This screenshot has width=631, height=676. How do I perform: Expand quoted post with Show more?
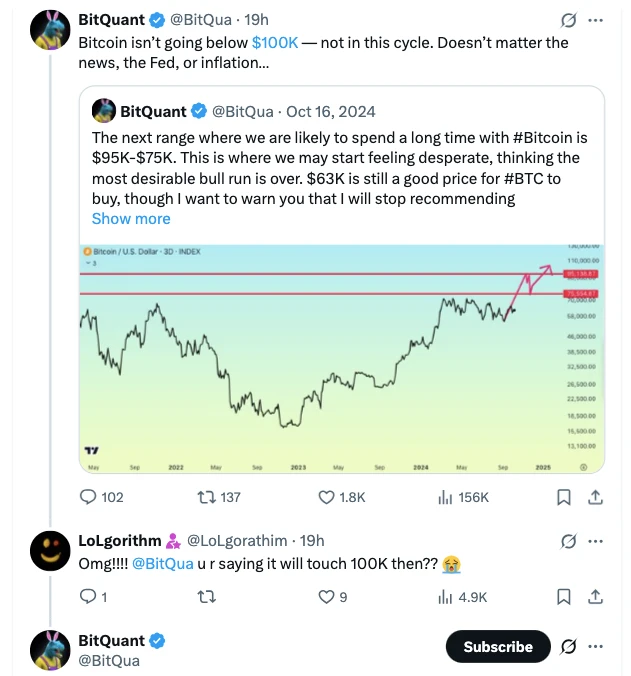click(131, 218)
